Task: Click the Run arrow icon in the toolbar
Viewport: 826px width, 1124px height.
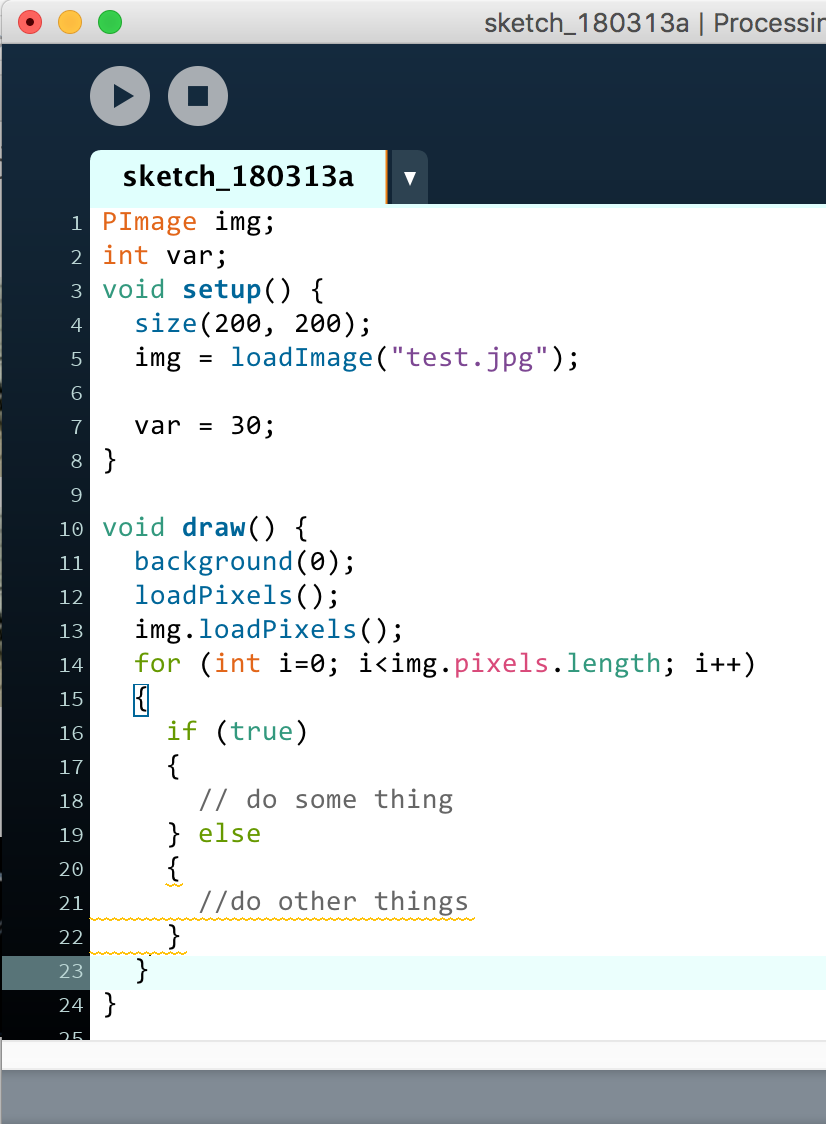Action: pos(119,96)
